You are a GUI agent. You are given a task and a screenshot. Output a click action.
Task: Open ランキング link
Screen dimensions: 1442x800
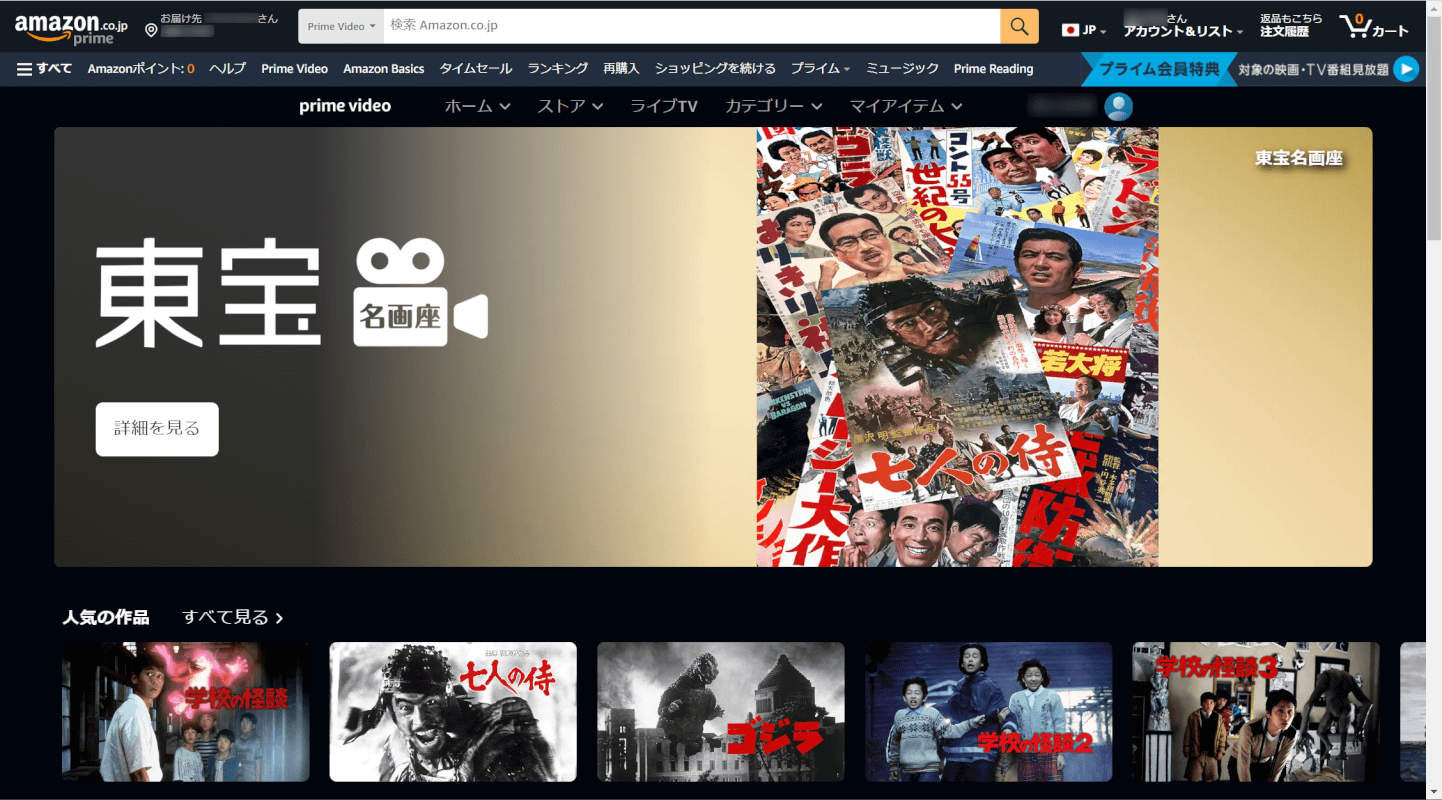[x=558, y=69]
